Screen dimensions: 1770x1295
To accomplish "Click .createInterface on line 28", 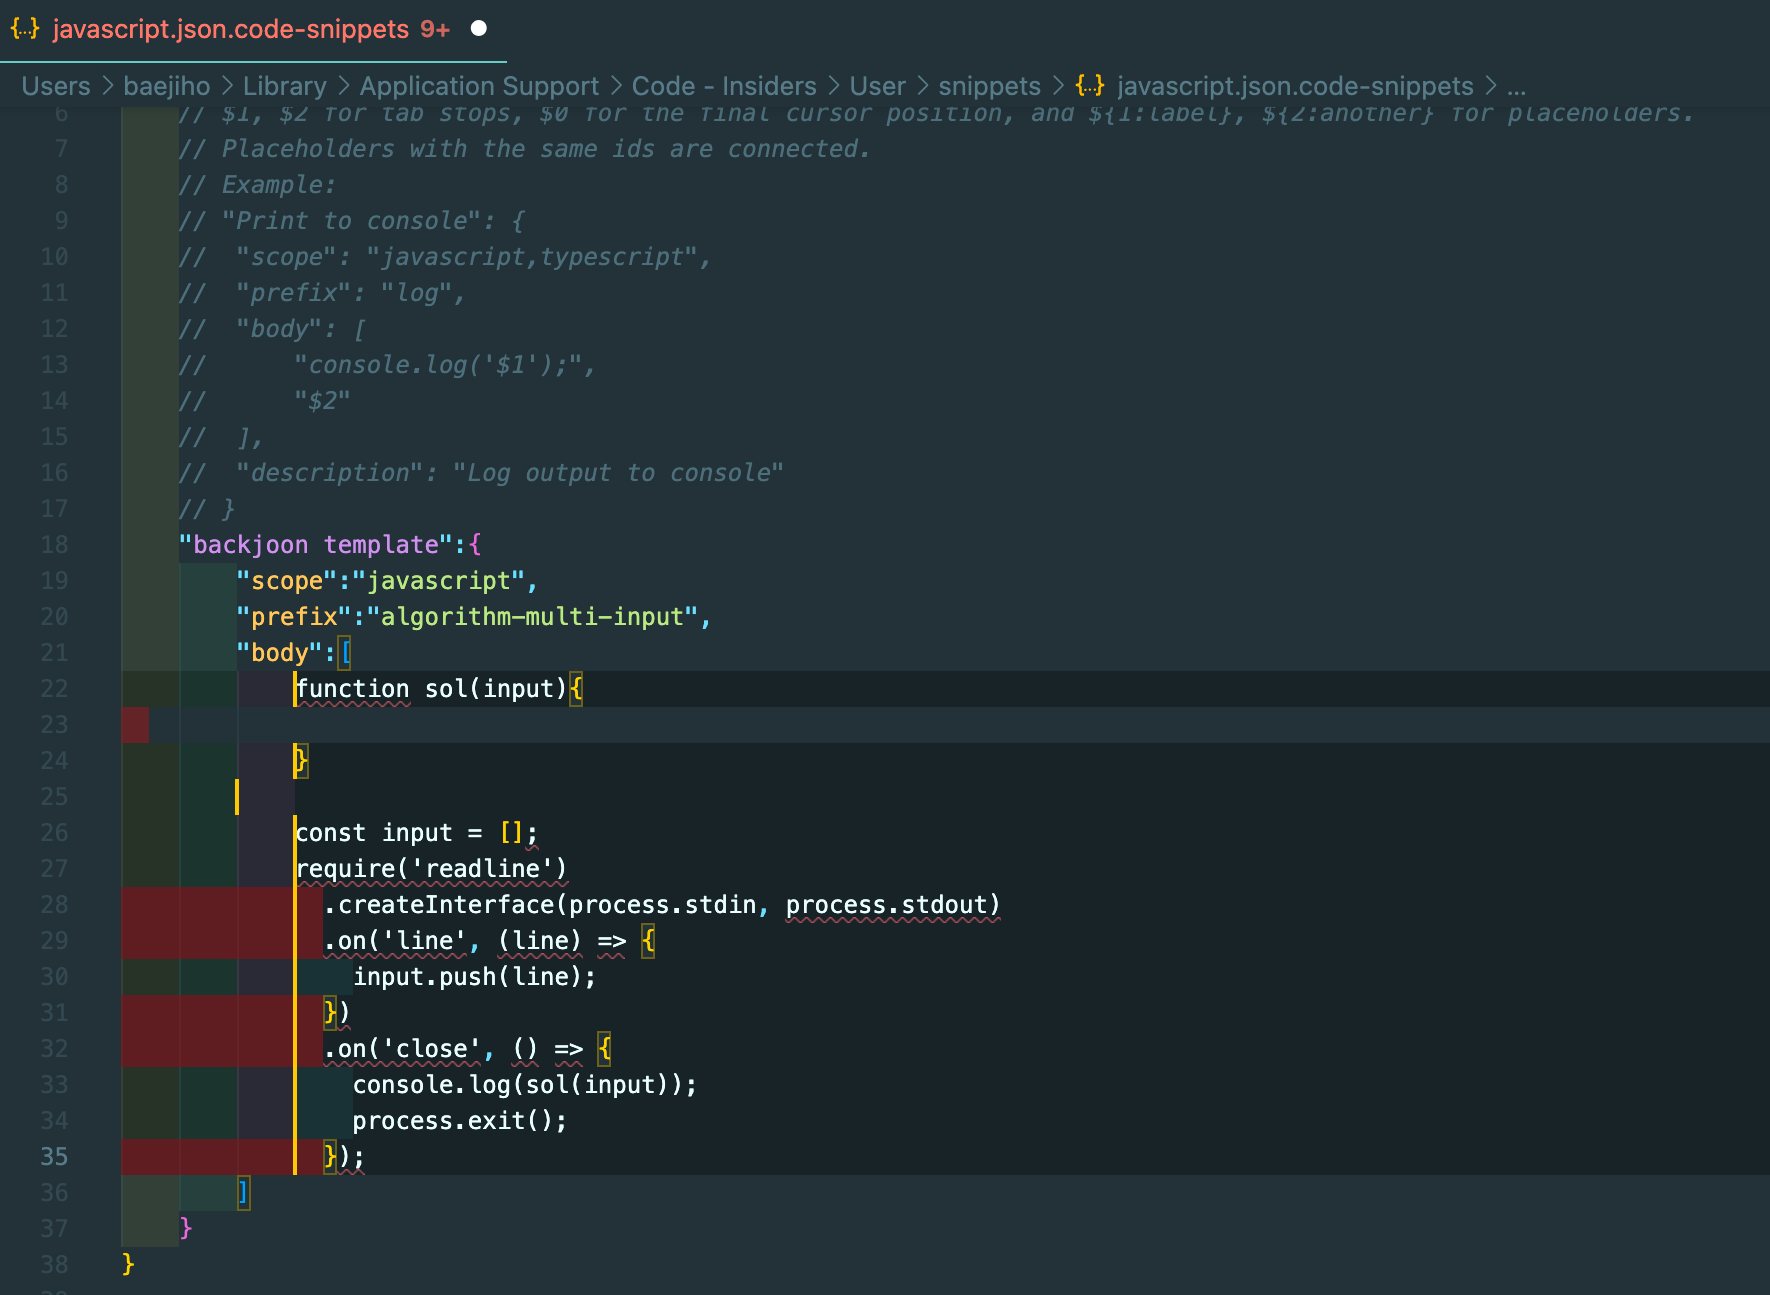I will (x=439, y=905).
